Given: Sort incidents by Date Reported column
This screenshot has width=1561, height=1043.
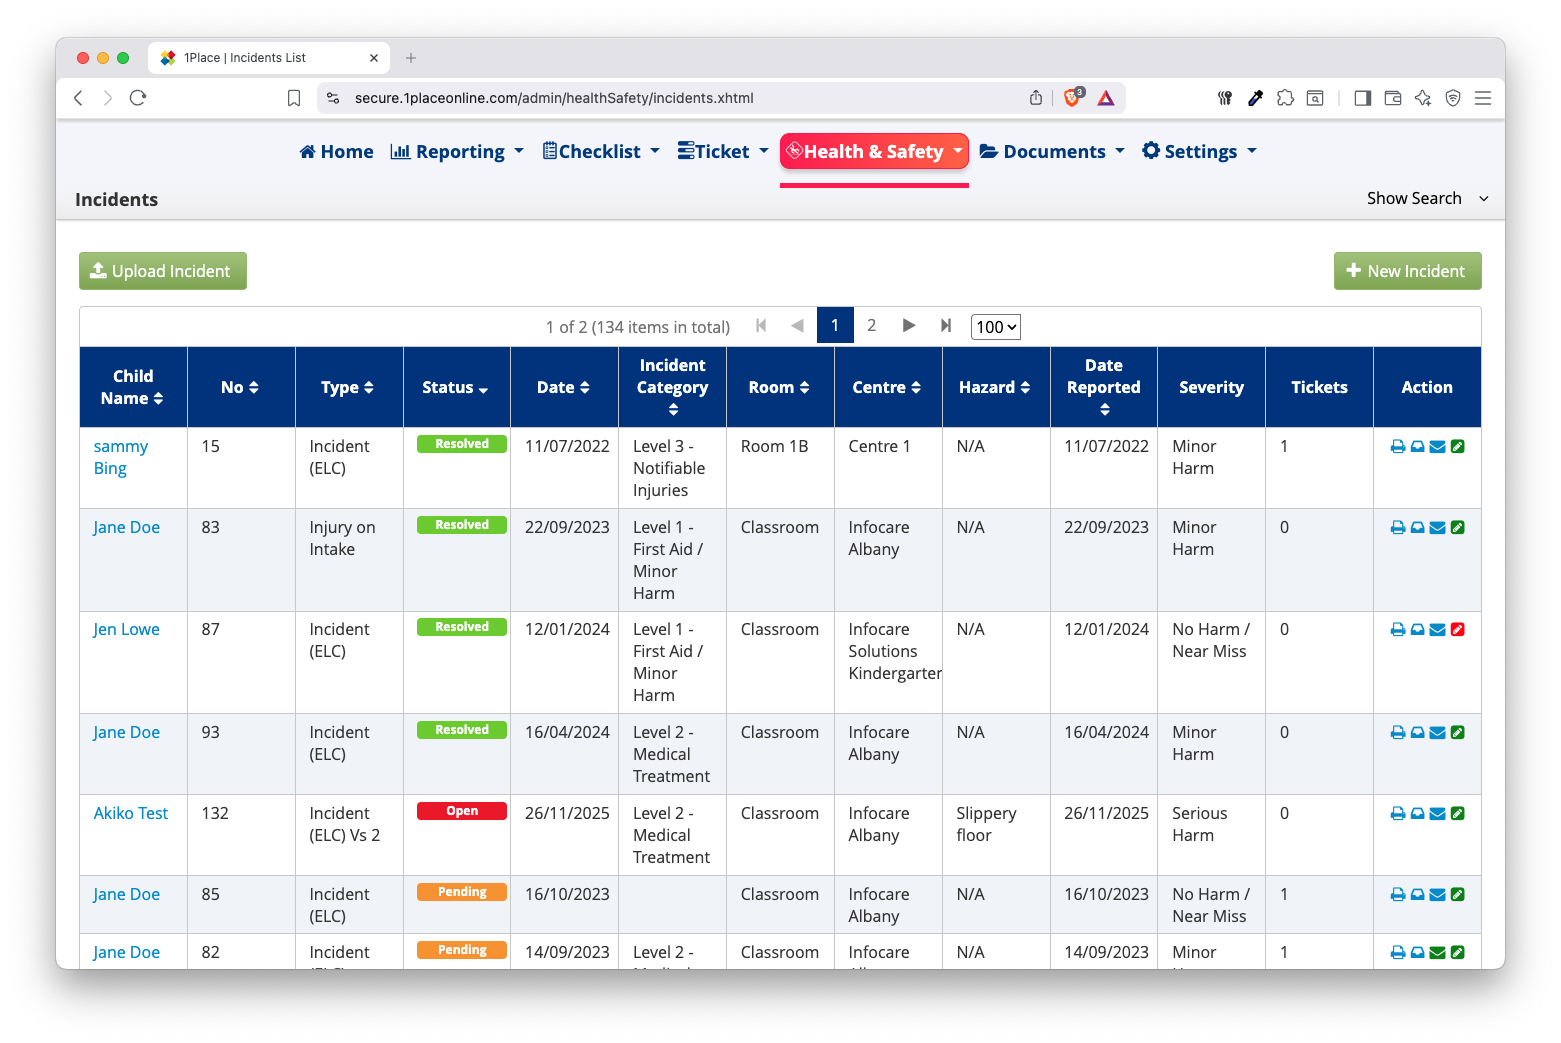Looking at the screenshot, I should 1103,388.
